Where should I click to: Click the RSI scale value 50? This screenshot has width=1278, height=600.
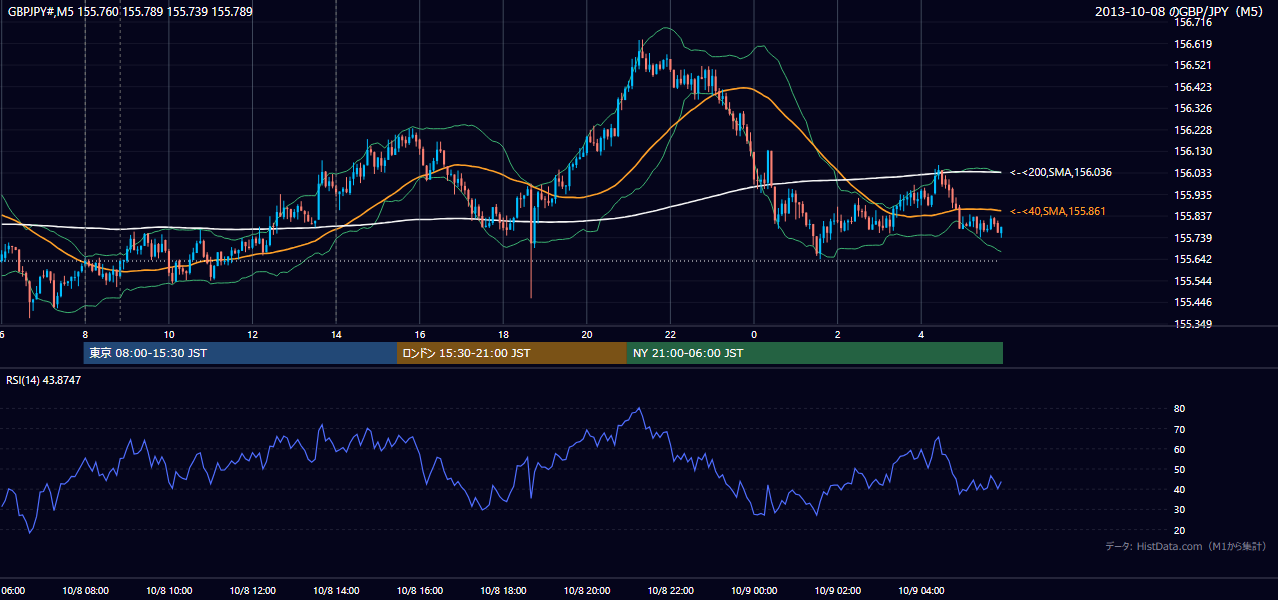click(1179, 469)
